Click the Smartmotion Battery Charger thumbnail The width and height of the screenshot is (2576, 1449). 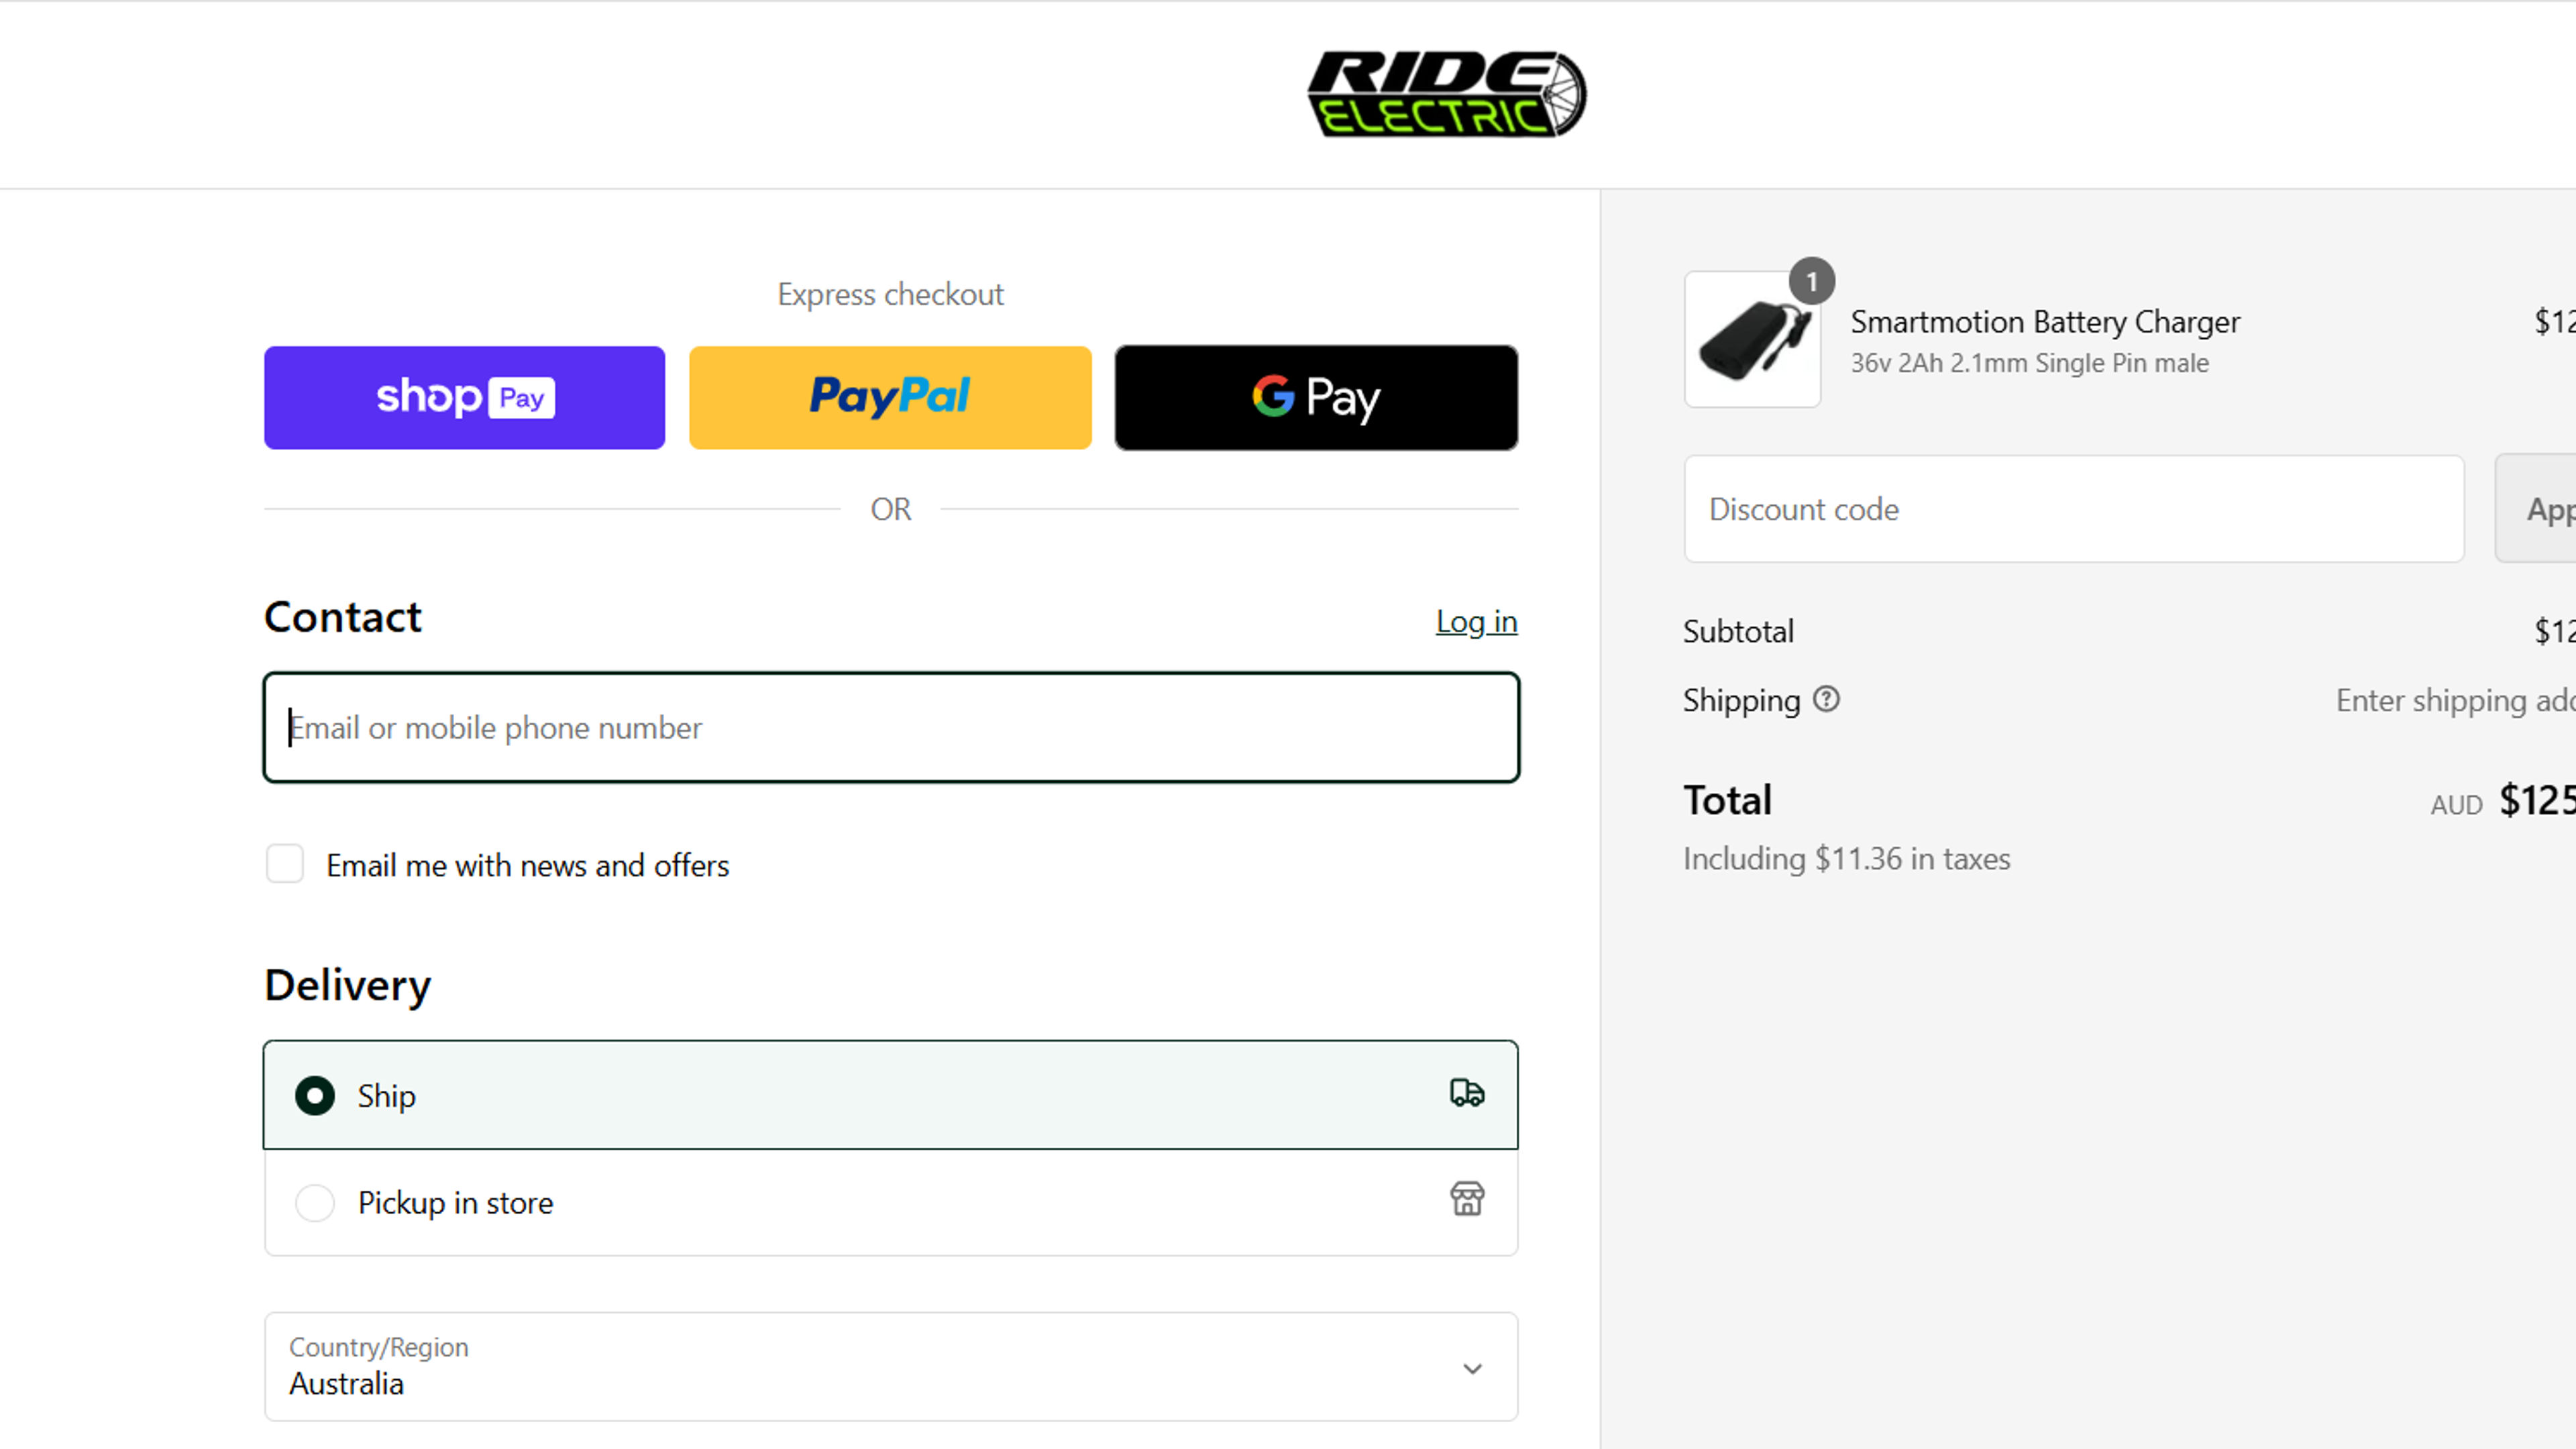coord(1752,340)
